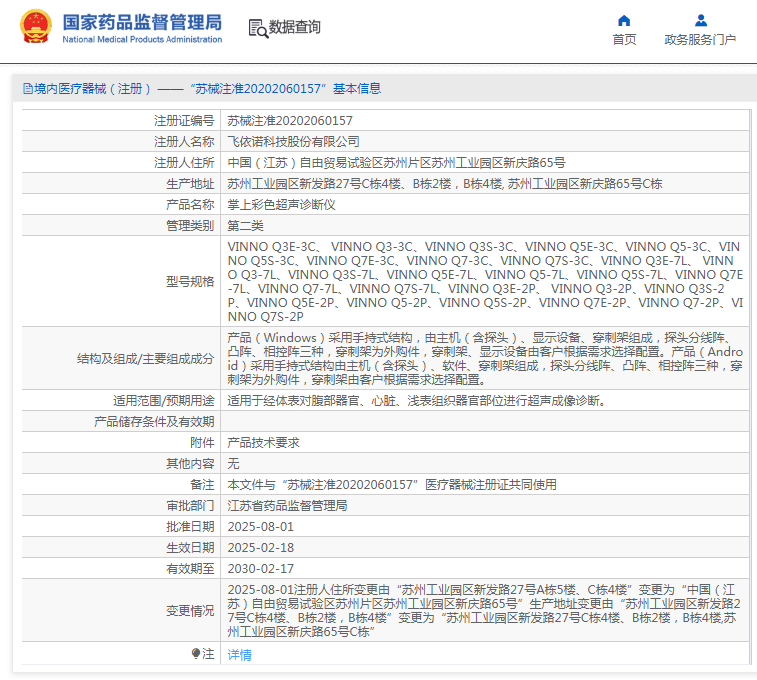757x680 pixels.
Task: Click the 有效期至 value 2030-02-17
Action: tap(260, 568)
